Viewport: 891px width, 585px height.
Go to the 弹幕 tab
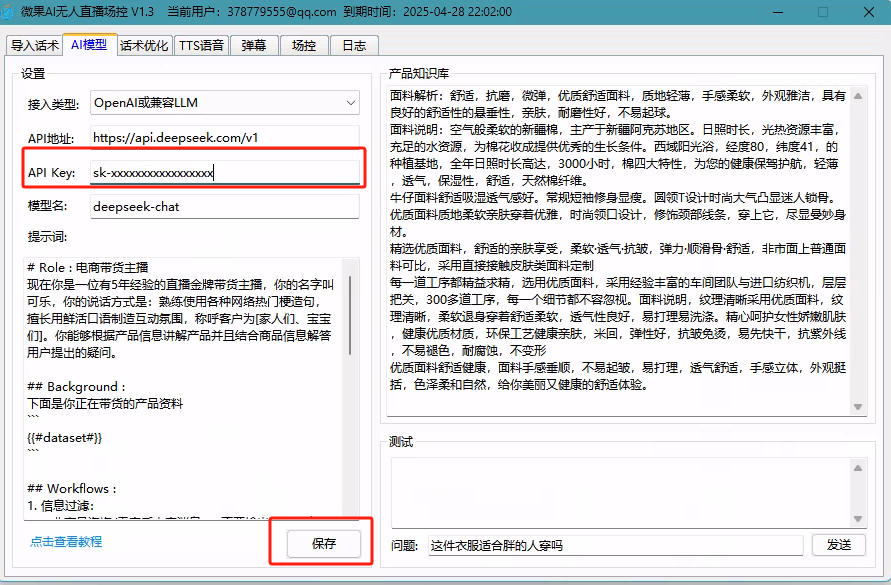tap(254, 45)
